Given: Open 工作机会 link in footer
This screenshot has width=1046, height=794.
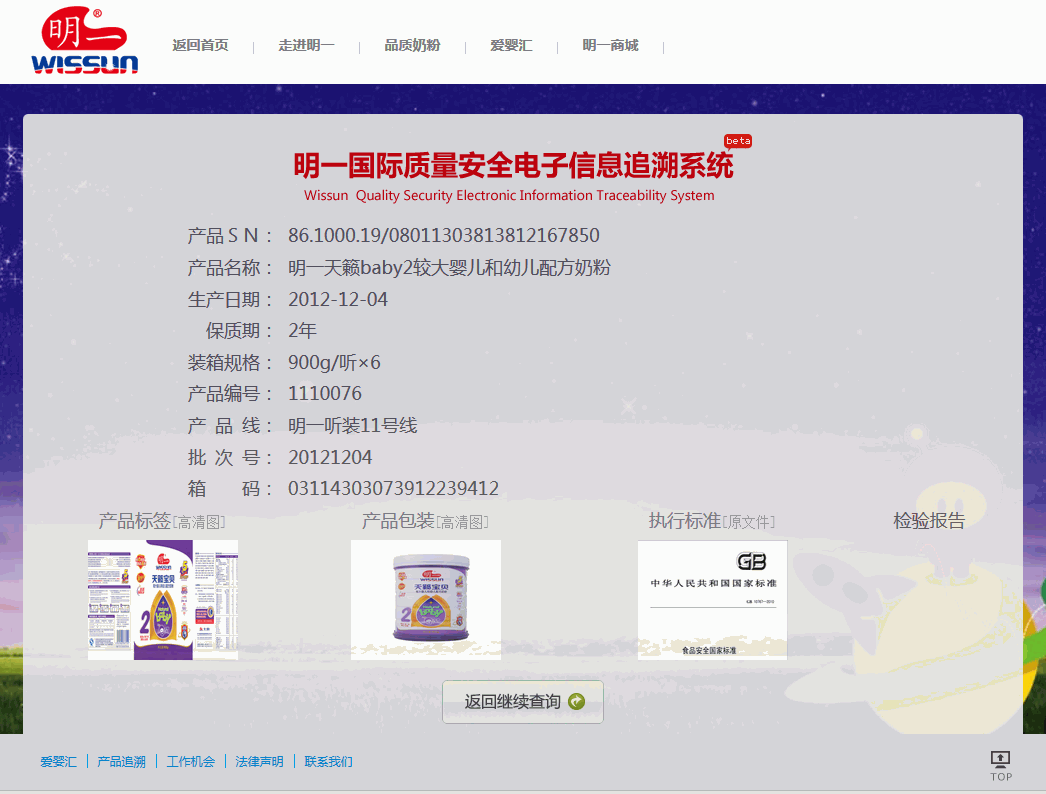Looking at the screenshot, I should tap(190, 762).
